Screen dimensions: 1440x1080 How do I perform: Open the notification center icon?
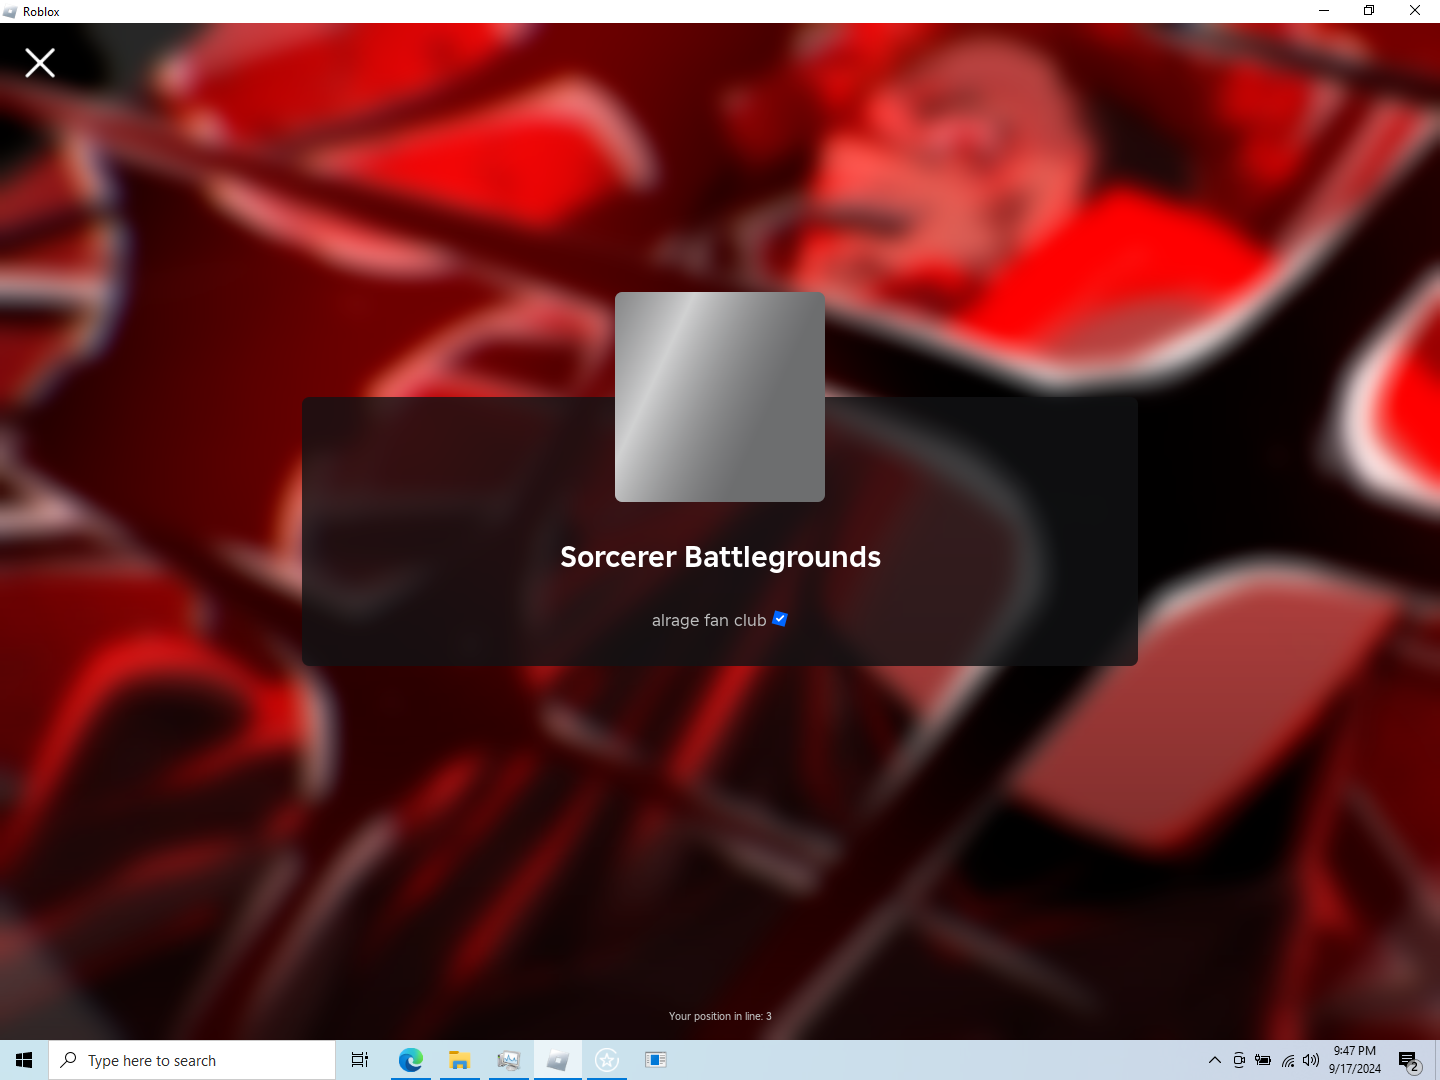[1409, 1060]
